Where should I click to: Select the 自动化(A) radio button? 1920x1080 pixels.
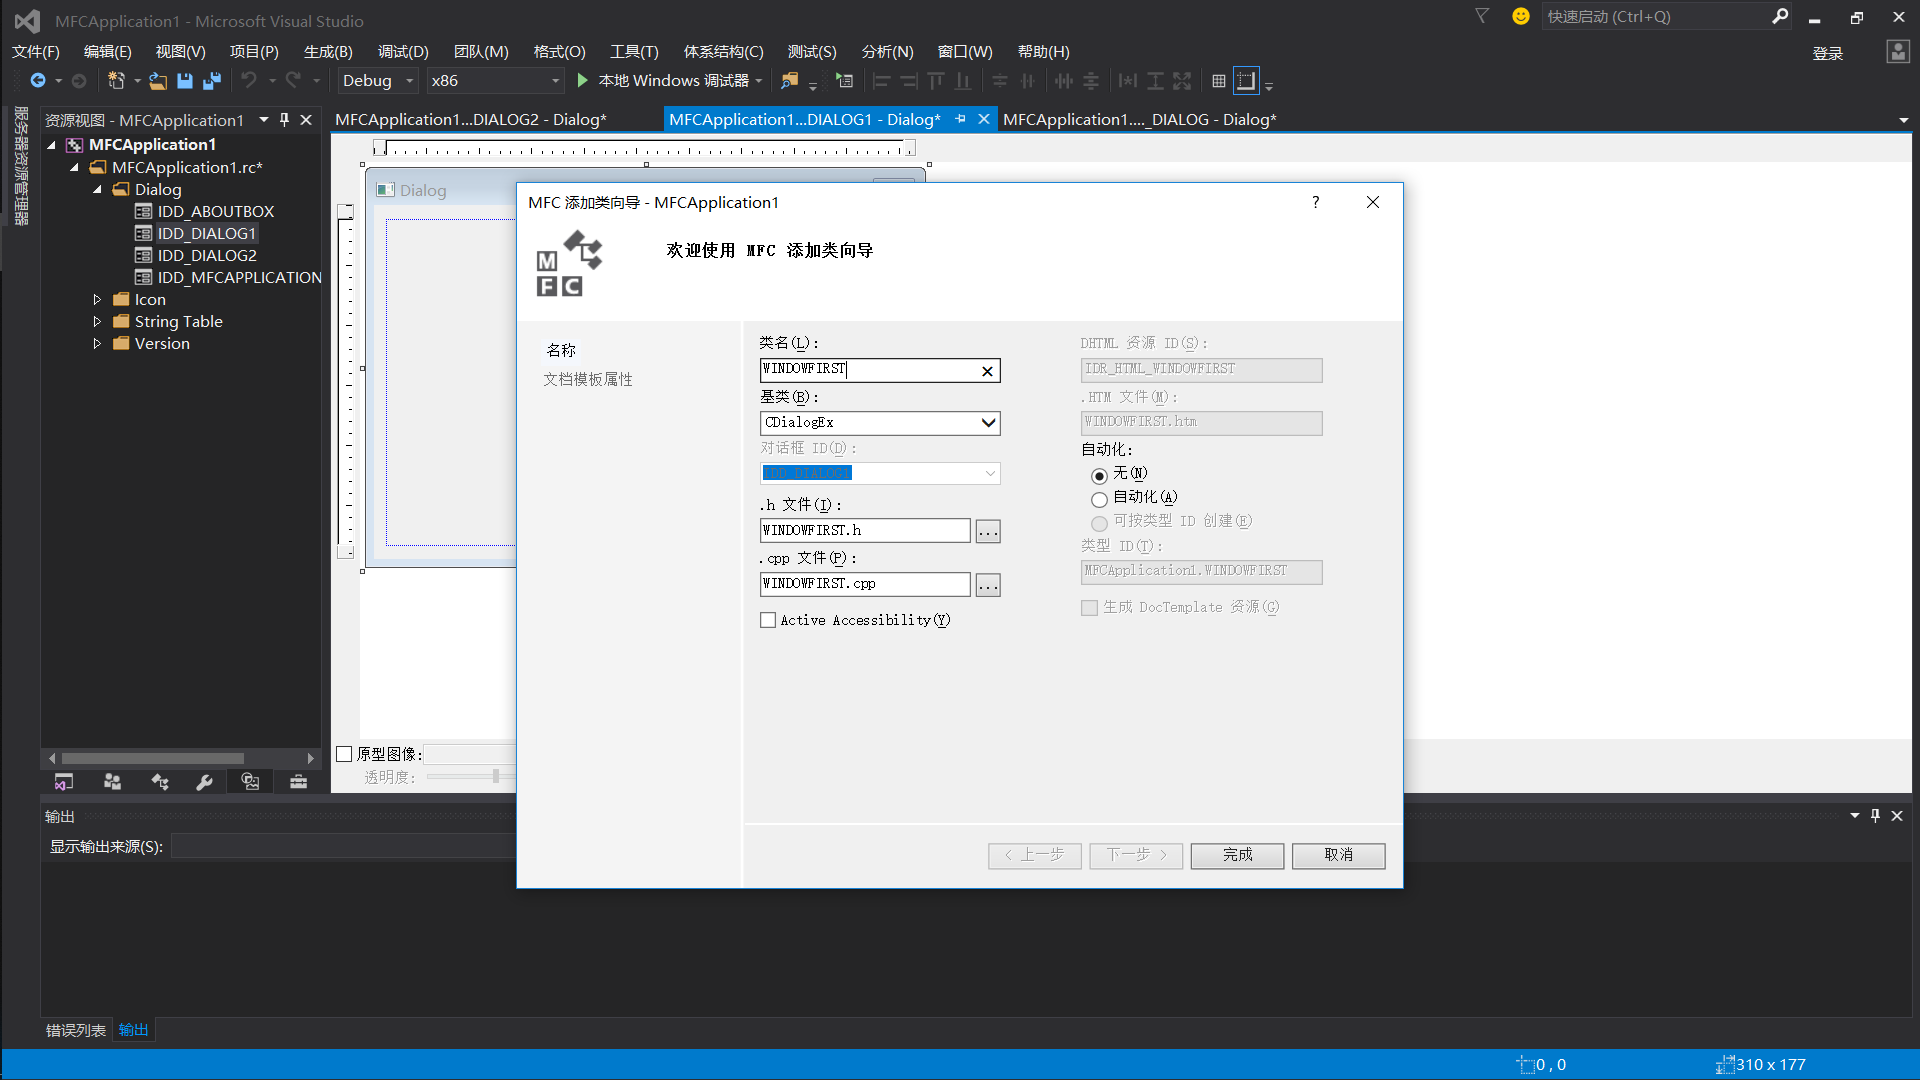[1099, 499]
